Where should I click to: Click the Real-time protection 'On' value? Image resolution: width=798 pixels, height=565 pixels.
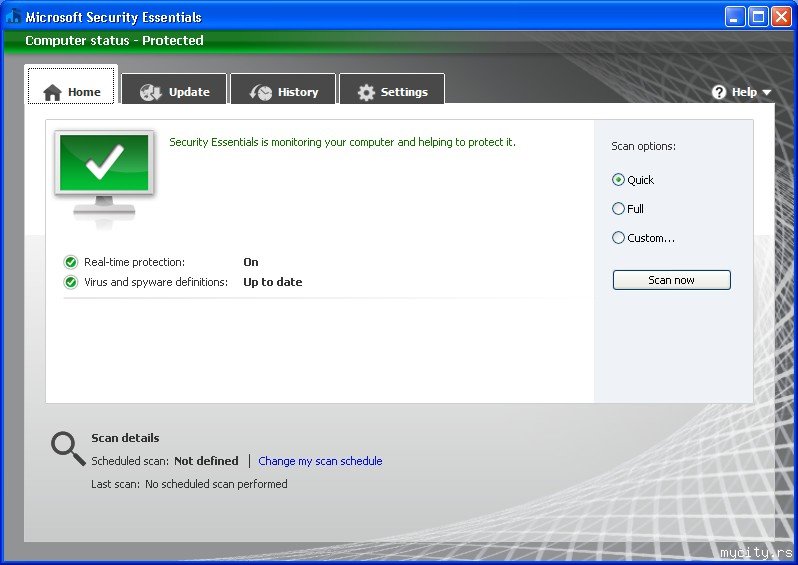coord(251,262)
